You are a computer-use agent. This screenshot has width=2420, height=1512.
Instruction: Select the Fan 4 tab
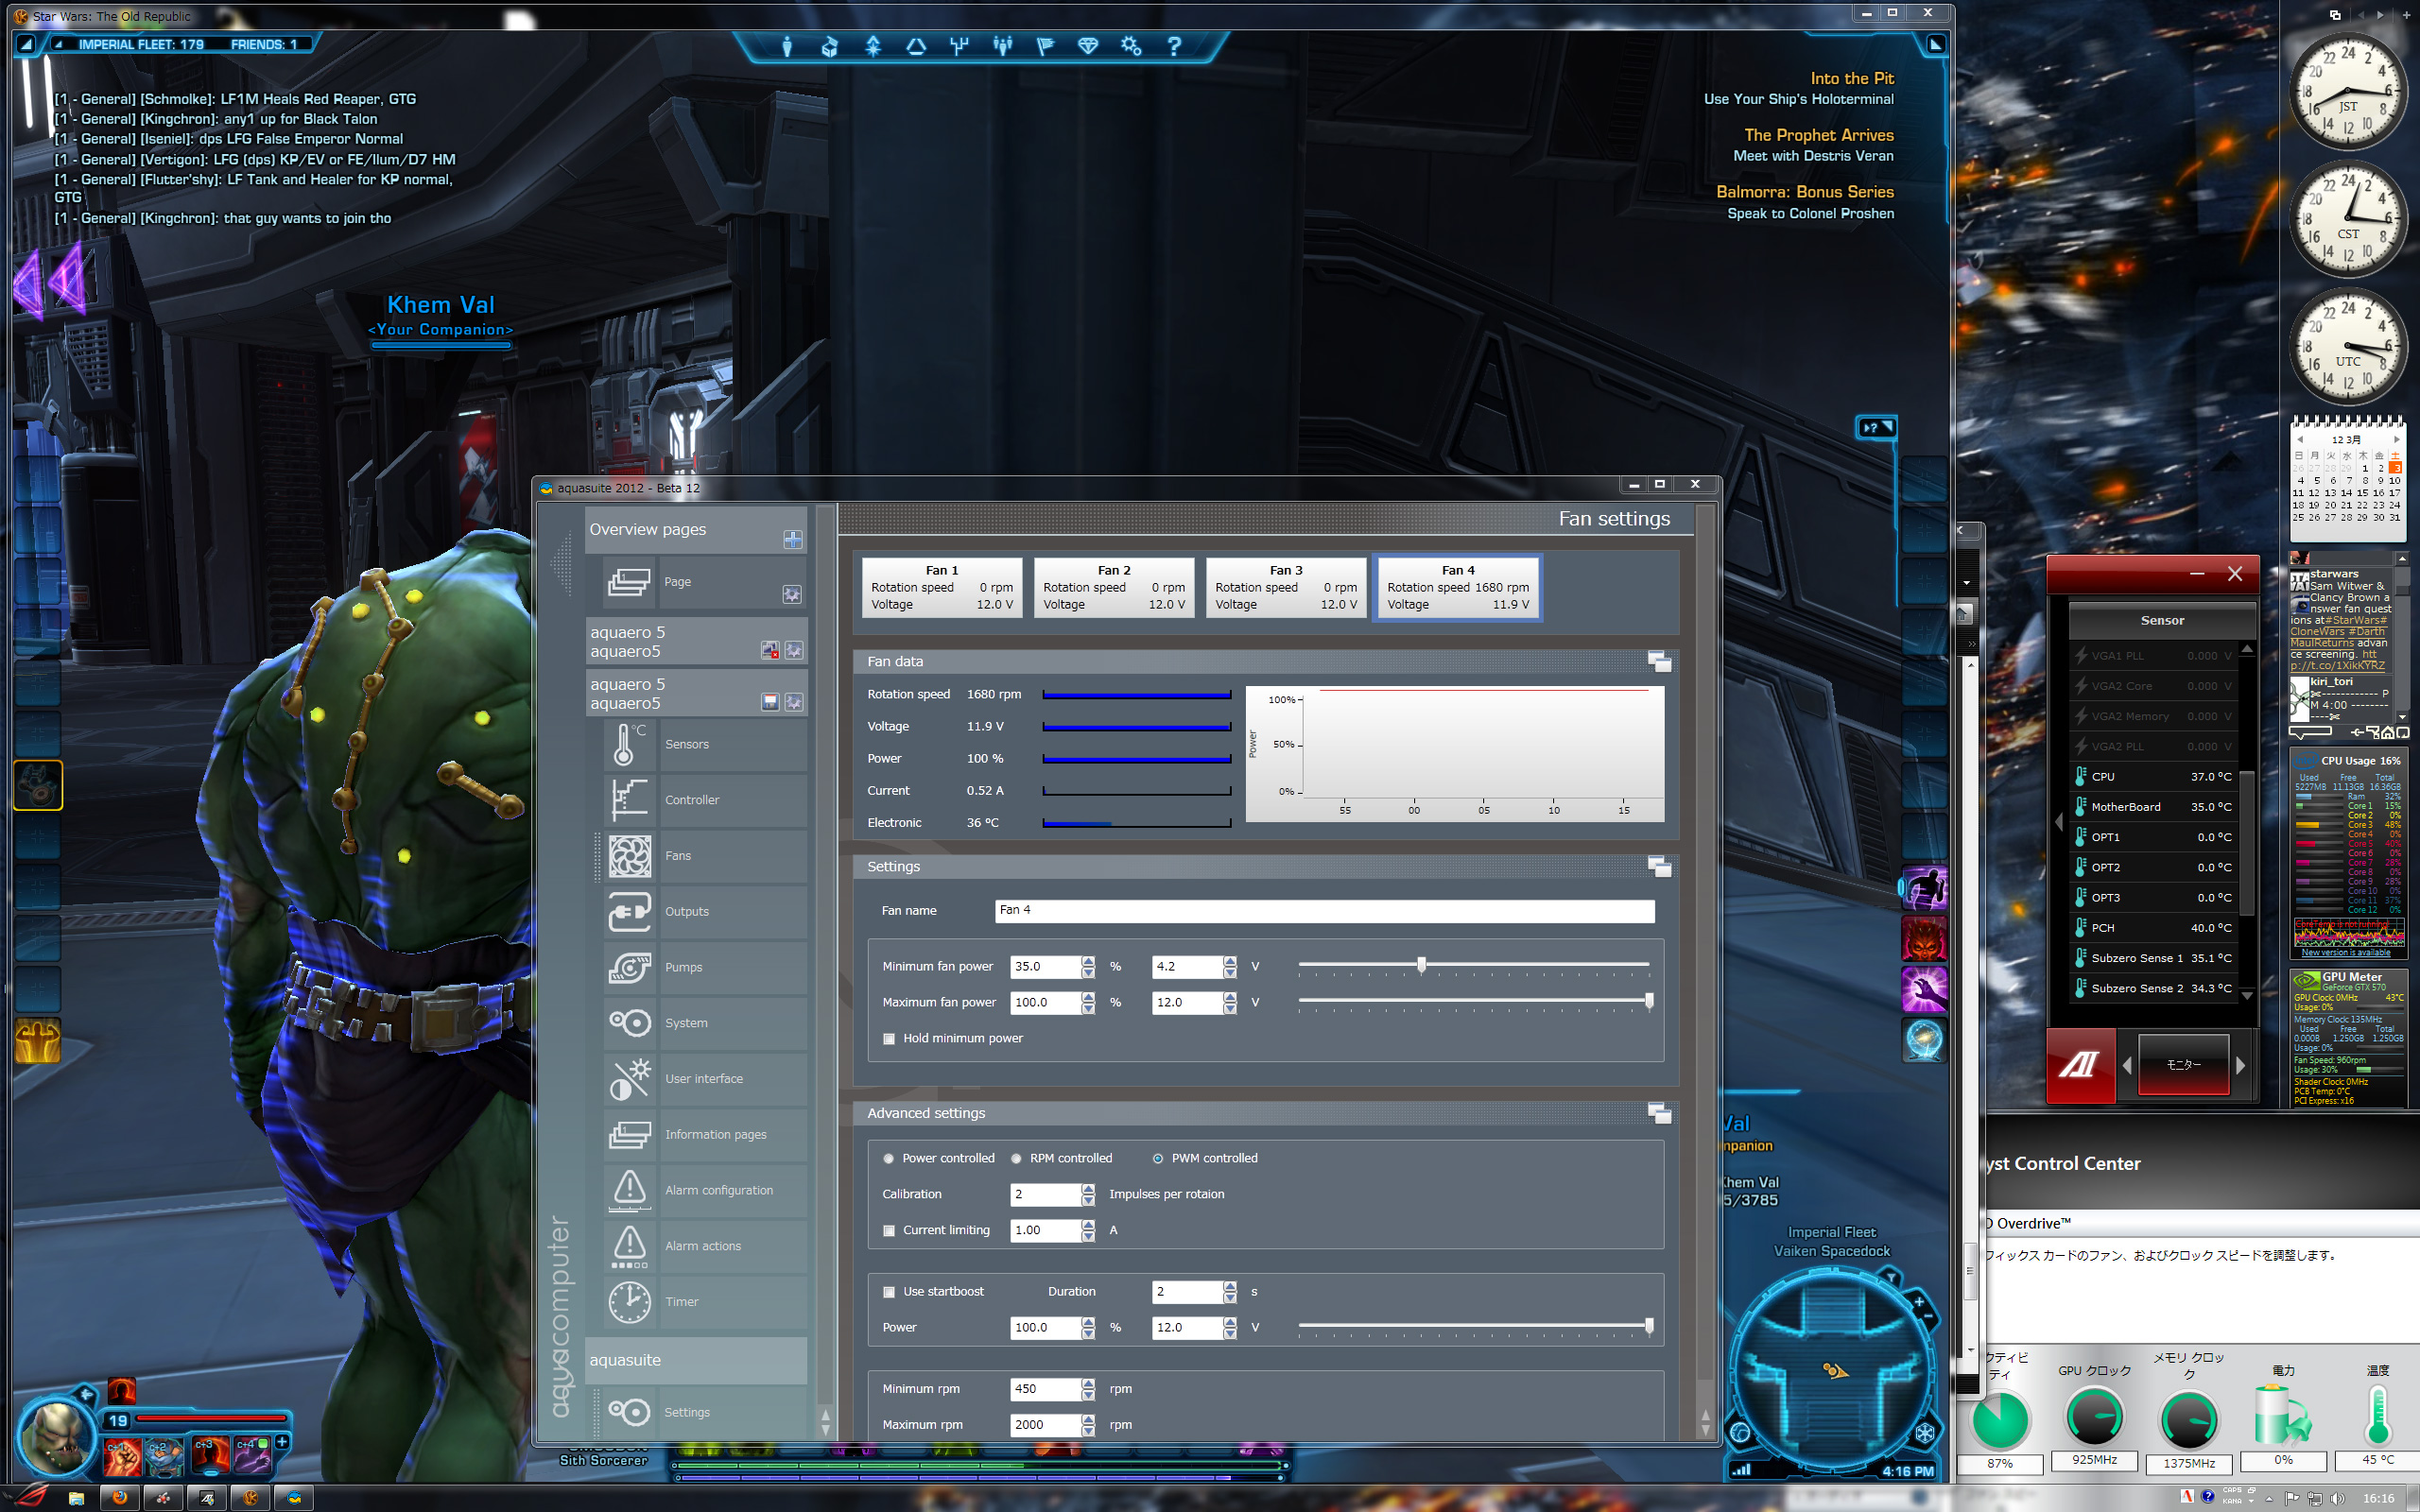(x=1458, y=588)
